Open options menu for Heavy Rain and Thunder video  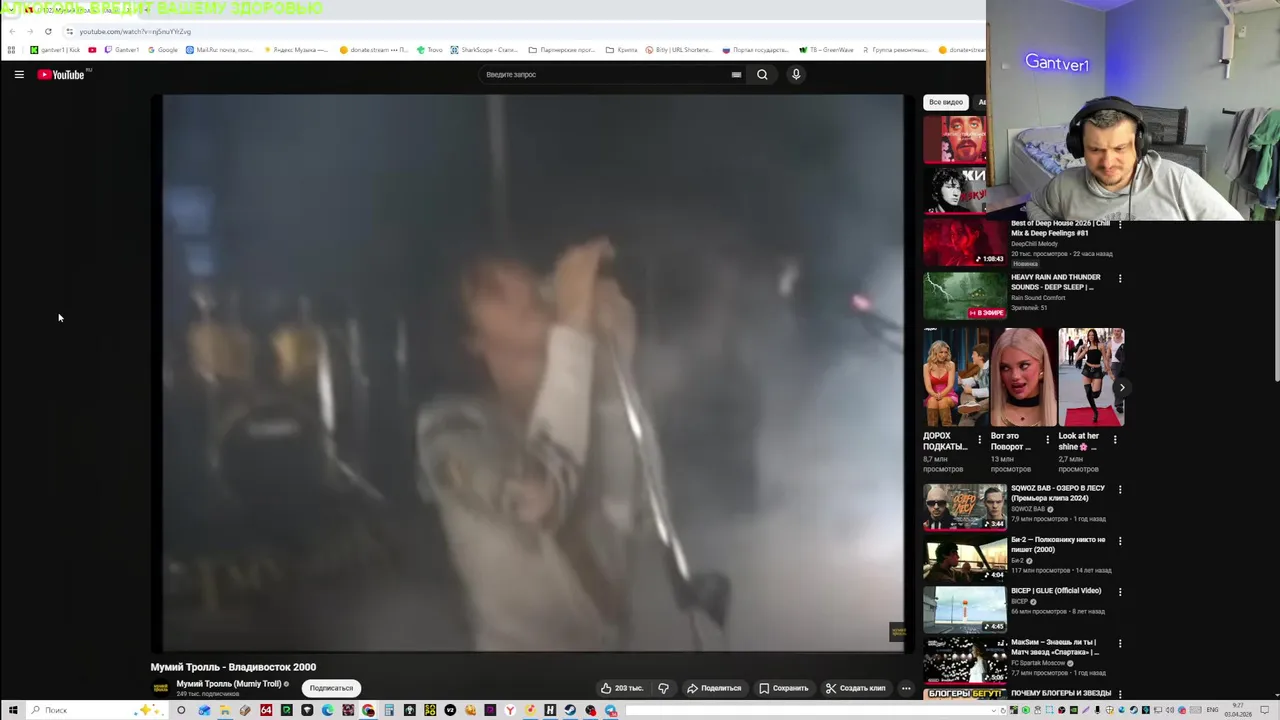1120,278
